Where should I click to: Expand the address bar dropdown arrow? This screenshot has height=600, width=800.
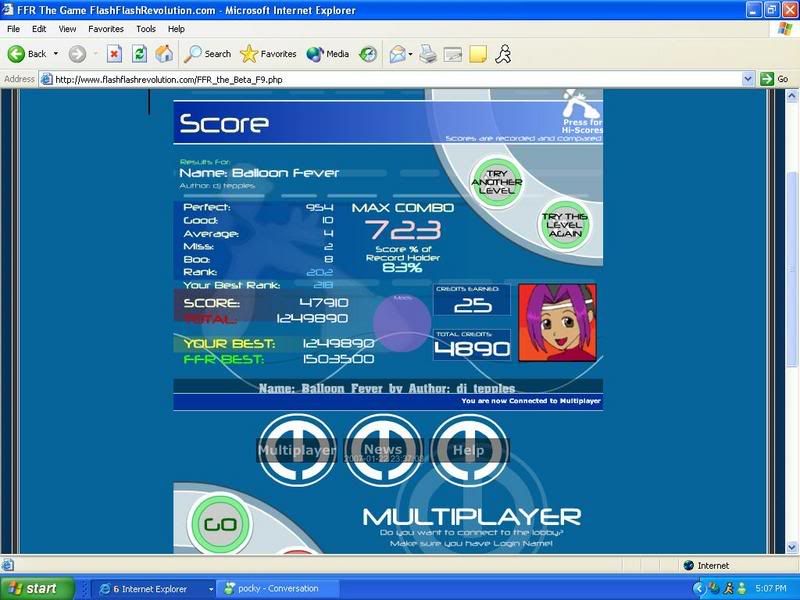coord(747,79)
